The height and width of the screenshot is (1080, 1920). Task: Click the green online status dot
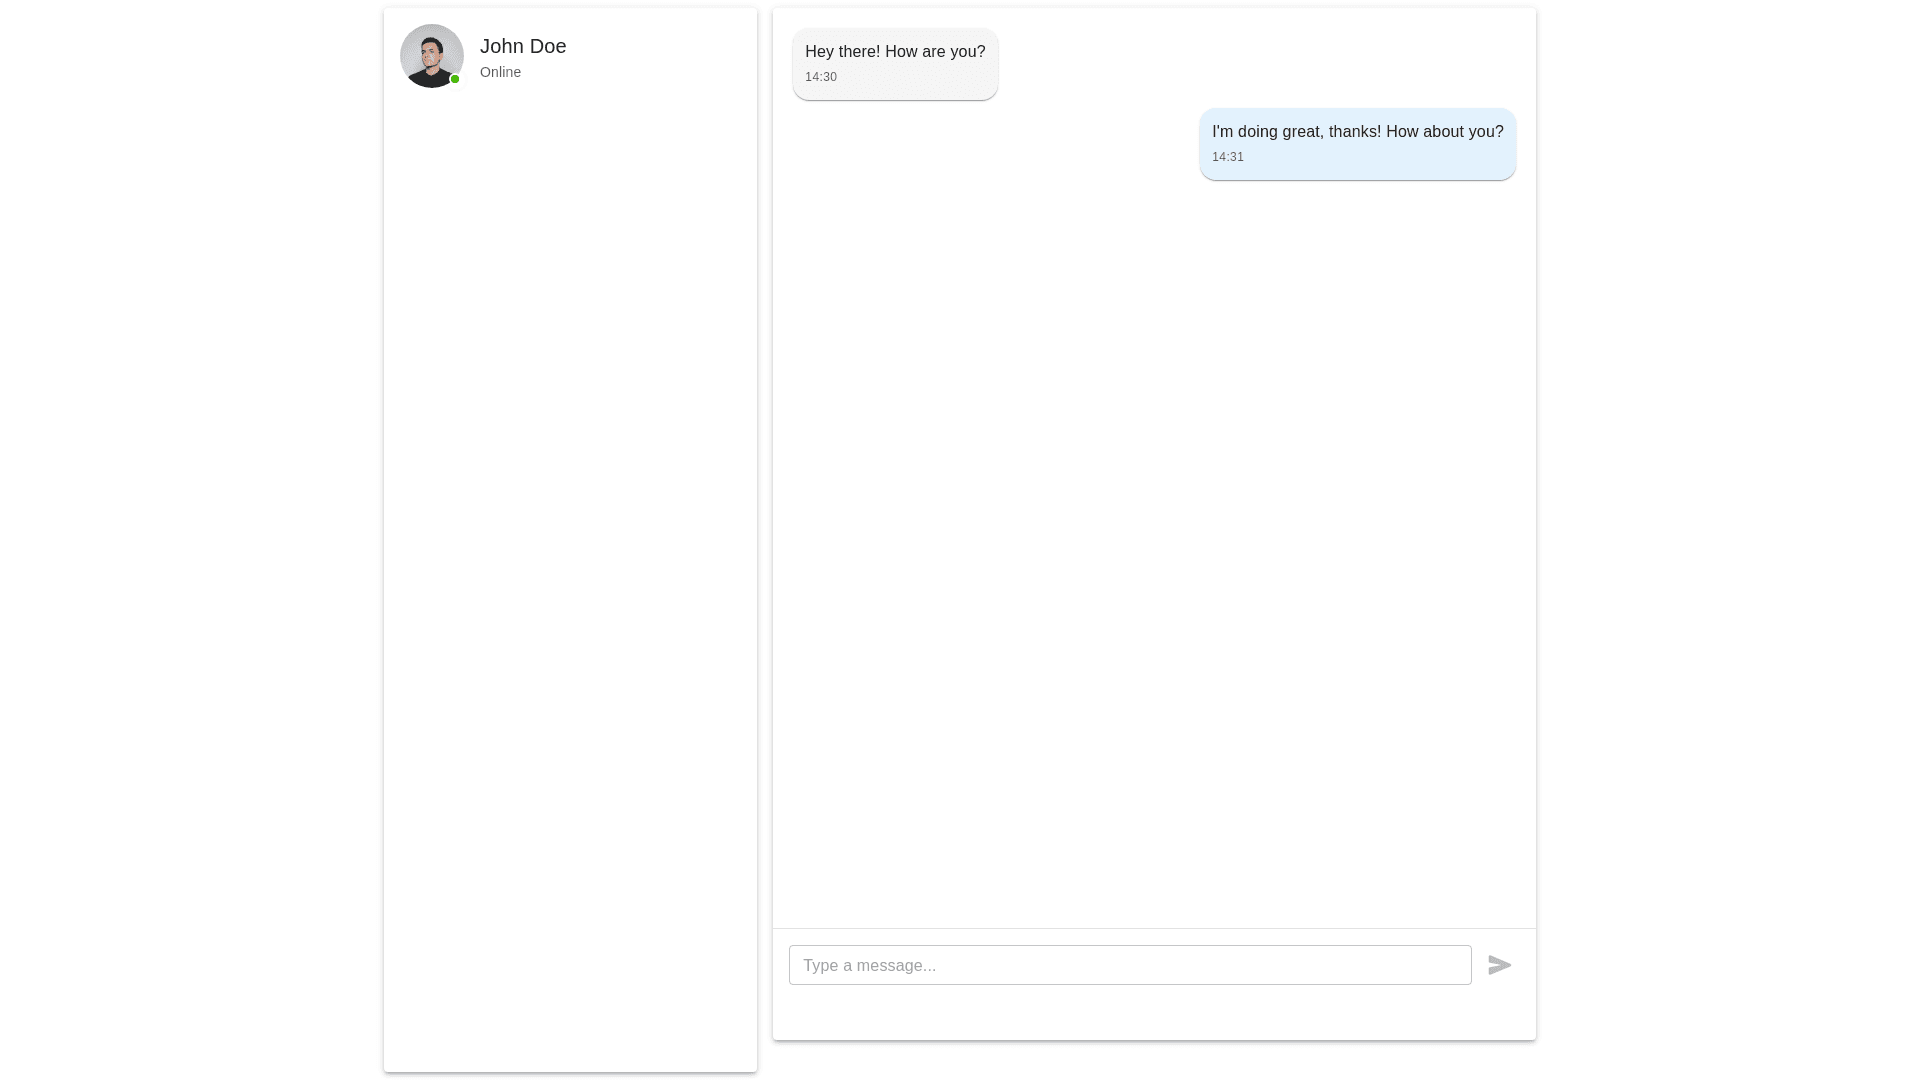(455, 79)
